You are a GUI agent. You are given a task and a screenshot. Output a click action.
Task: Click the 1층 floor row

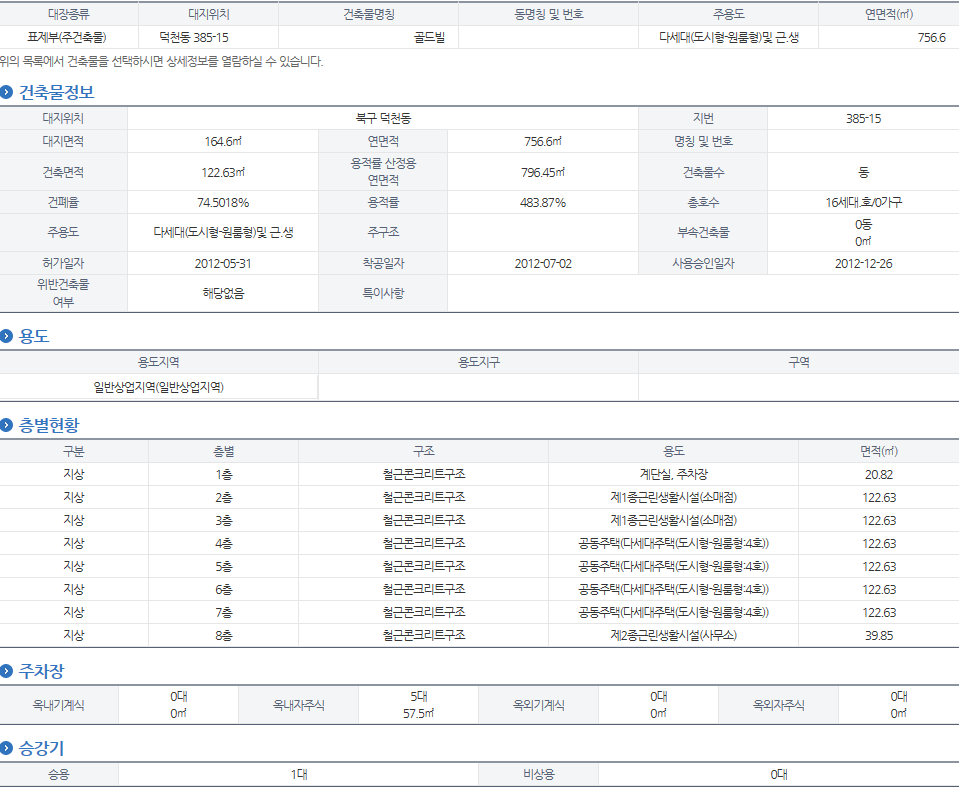[x=479, y=474]
